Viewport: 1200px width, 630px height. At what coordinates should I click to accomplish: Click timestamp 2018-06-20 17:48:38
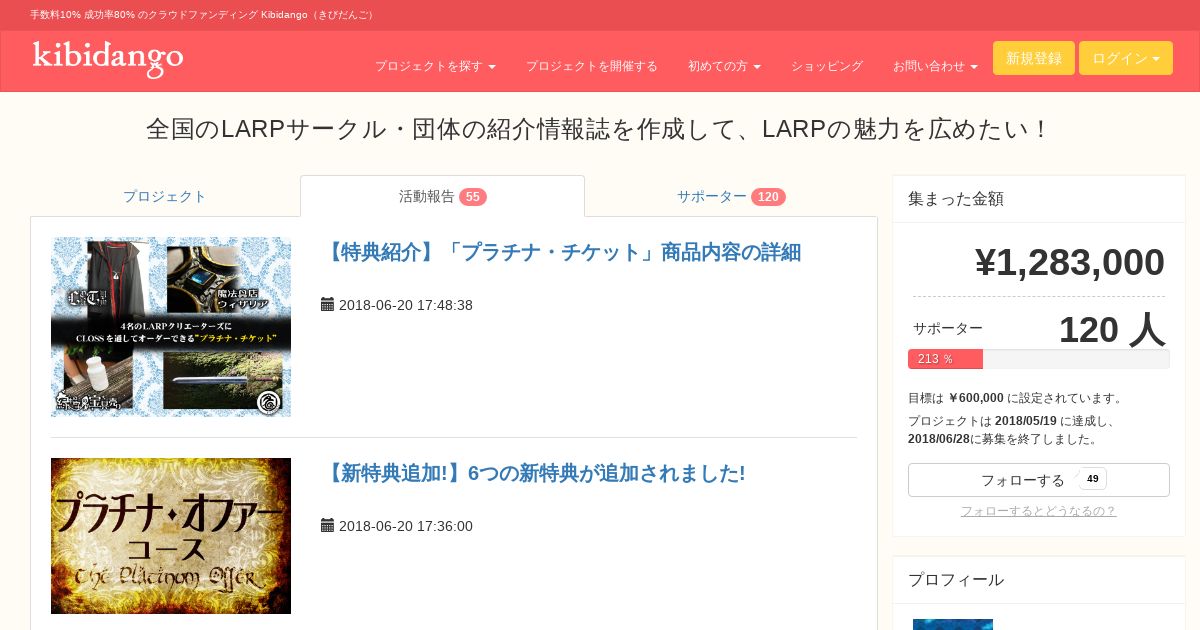click(406, 305)
